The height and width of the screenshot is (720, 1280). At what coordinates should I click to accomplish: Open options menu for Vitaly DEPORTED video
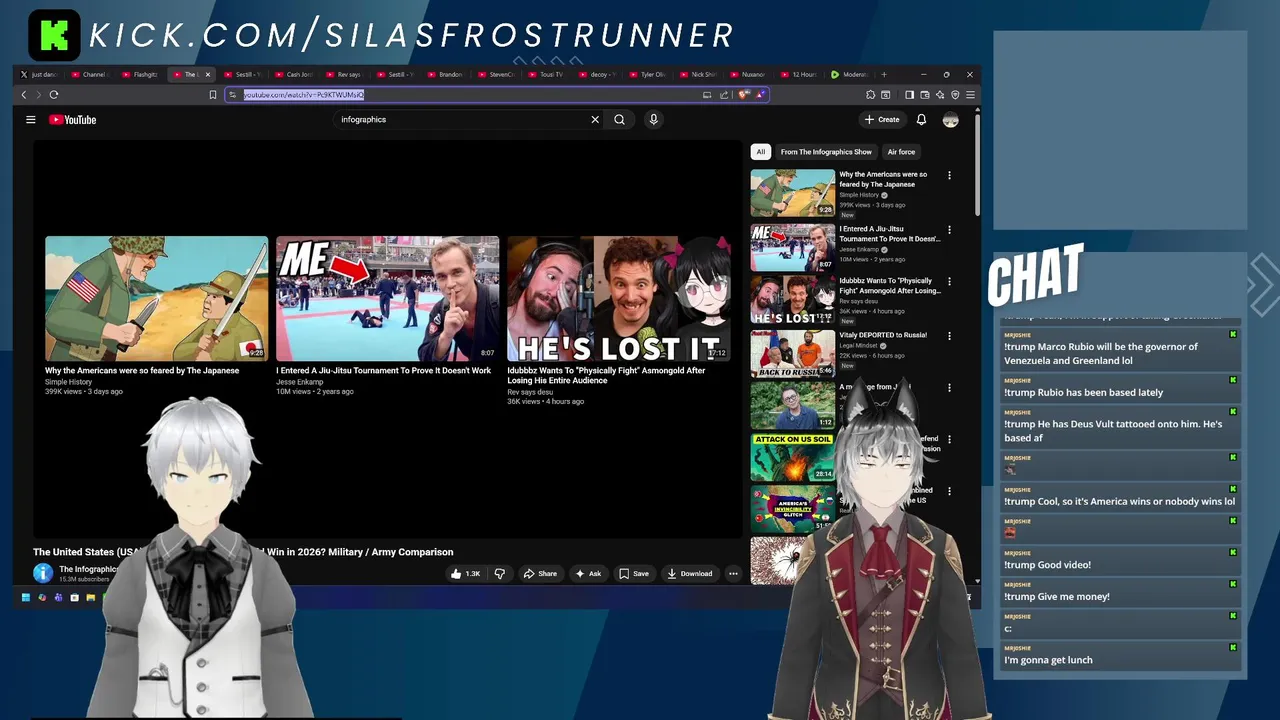coord(949,336)
